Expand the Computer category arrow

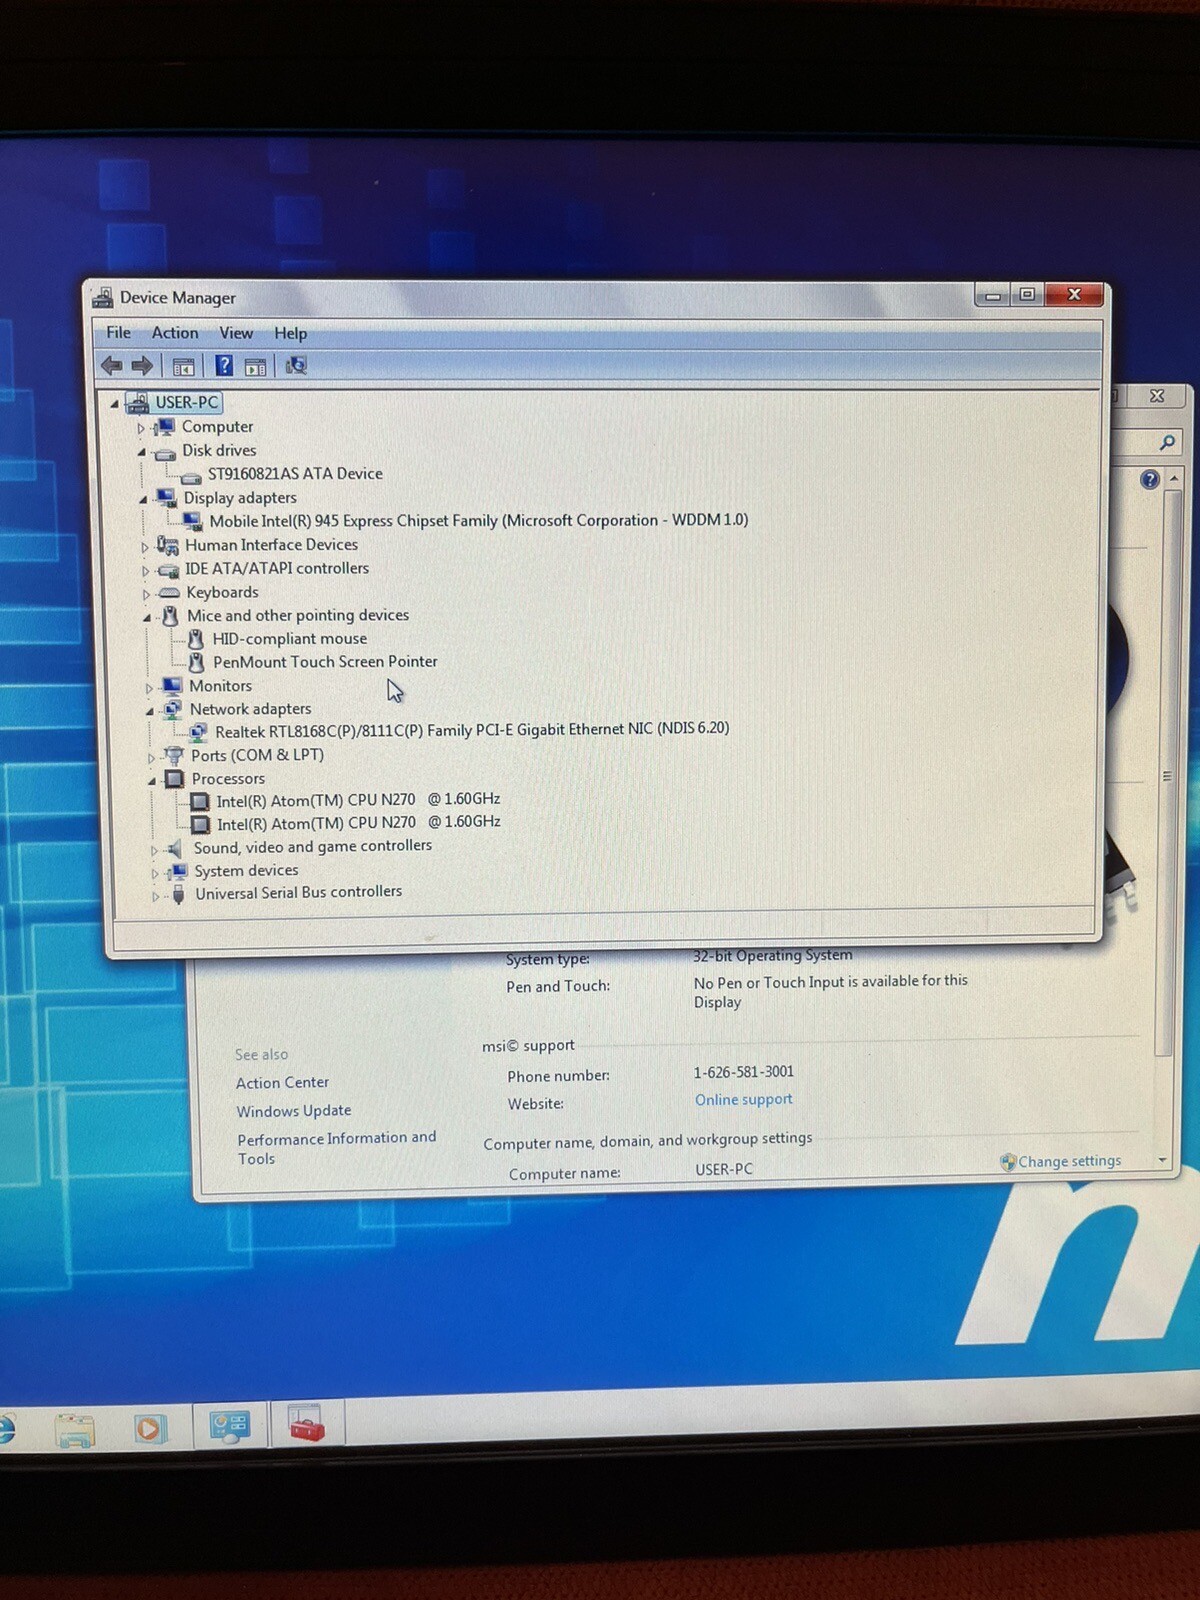click(141, 428)
